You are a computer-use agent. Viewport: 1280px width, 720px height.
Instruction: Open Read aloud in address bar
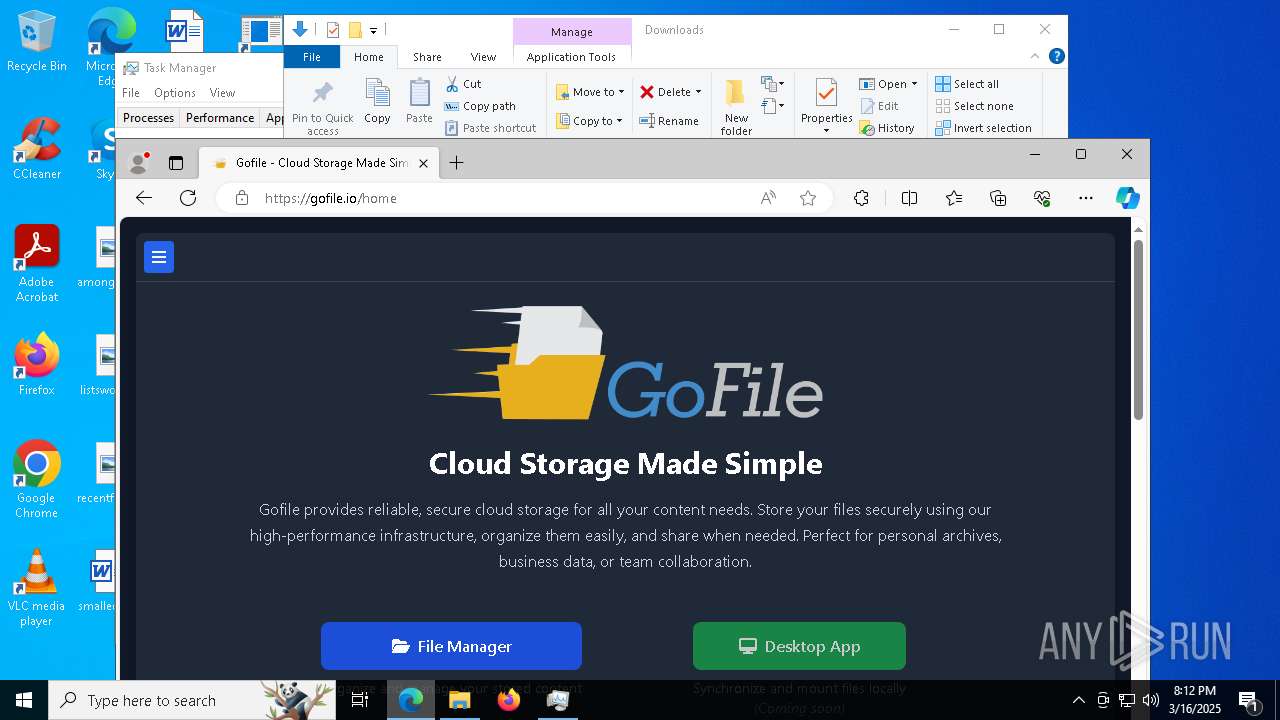[x=768, y=198]
